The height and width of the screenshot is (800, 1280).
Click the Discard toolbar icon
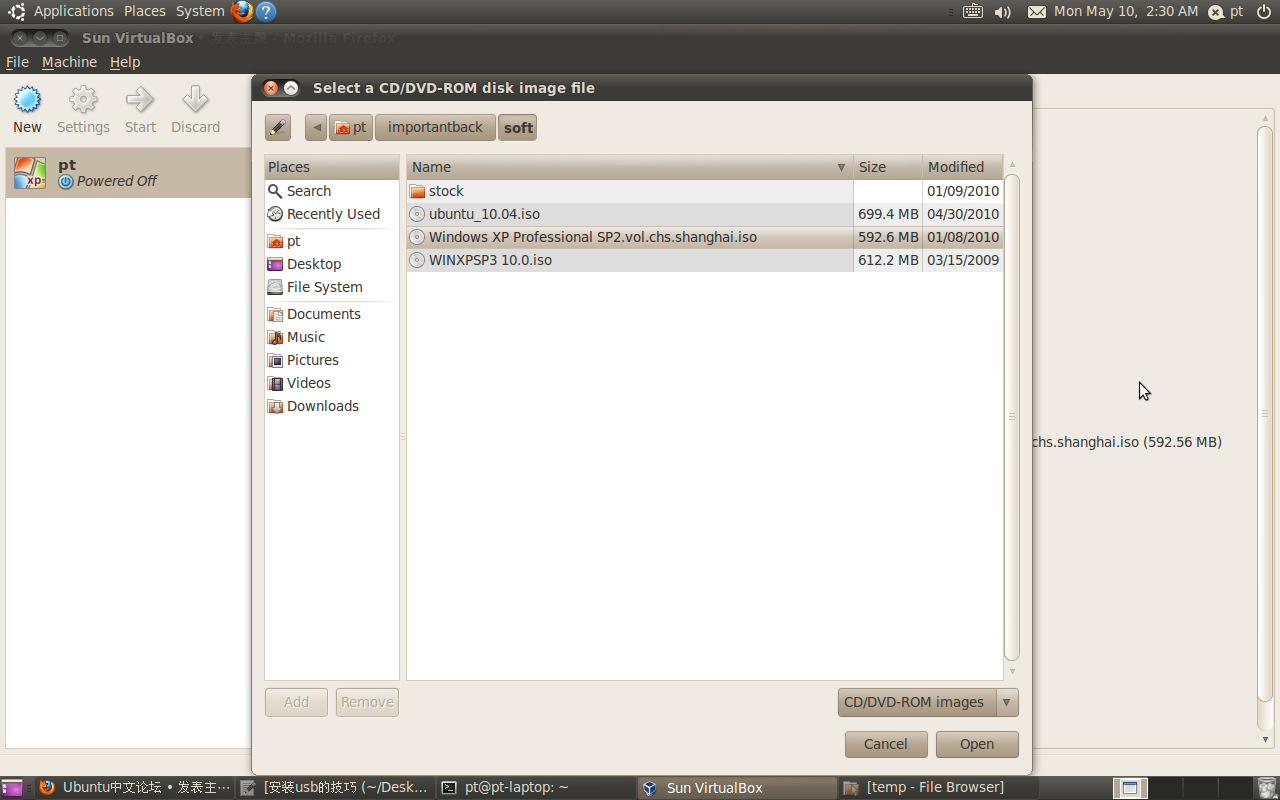click(195, 99)
